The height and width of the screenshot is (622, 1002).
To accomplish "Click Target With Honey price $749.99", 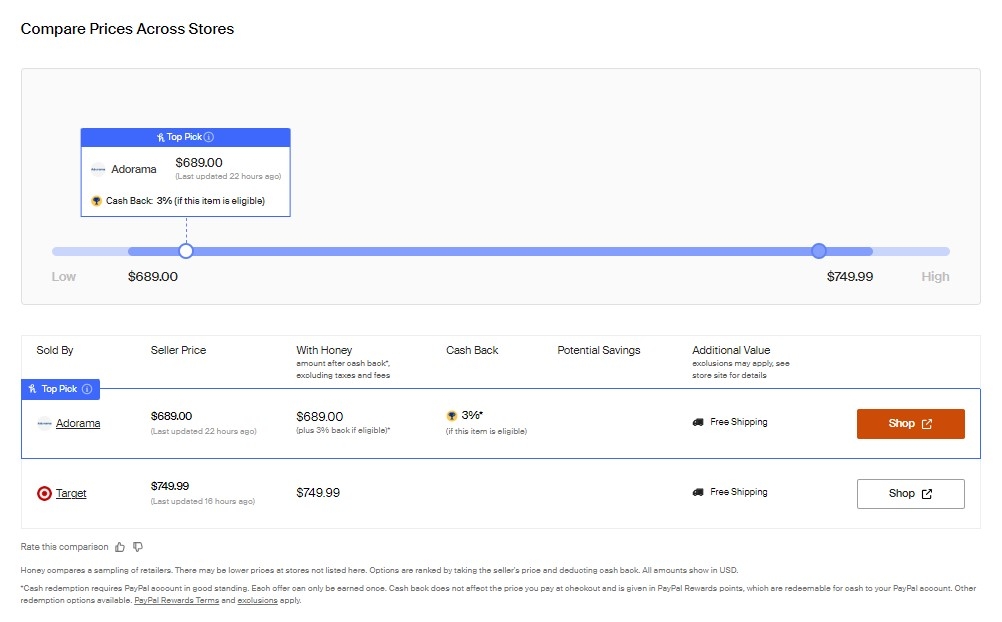I will [x=318, y=493].
